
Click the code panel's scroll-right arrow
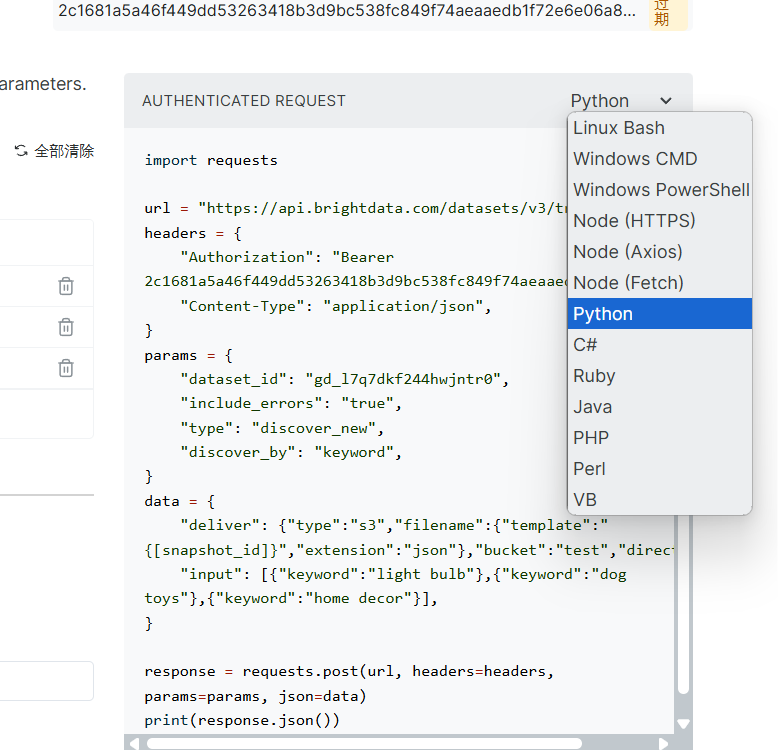(x=666, y=743)
